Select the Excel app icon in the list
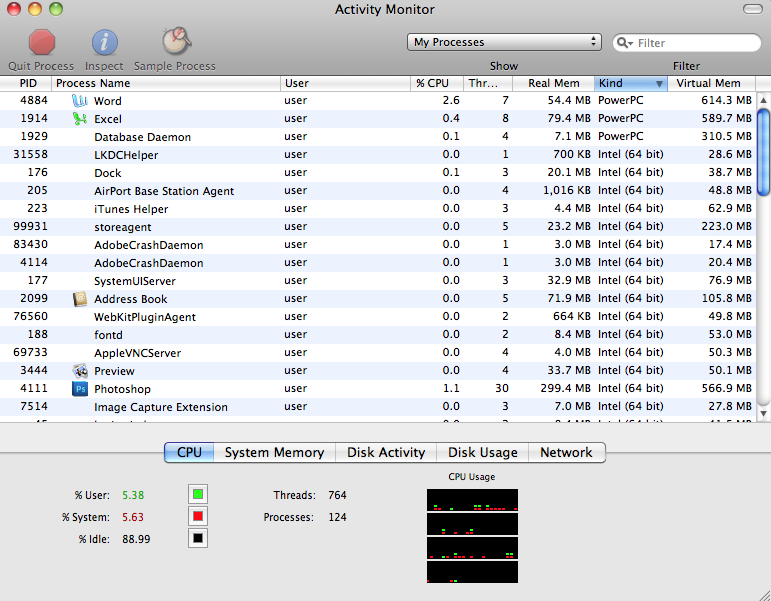Image resolution: width=771 pixels, height=601 pixels. pos(80,119)
